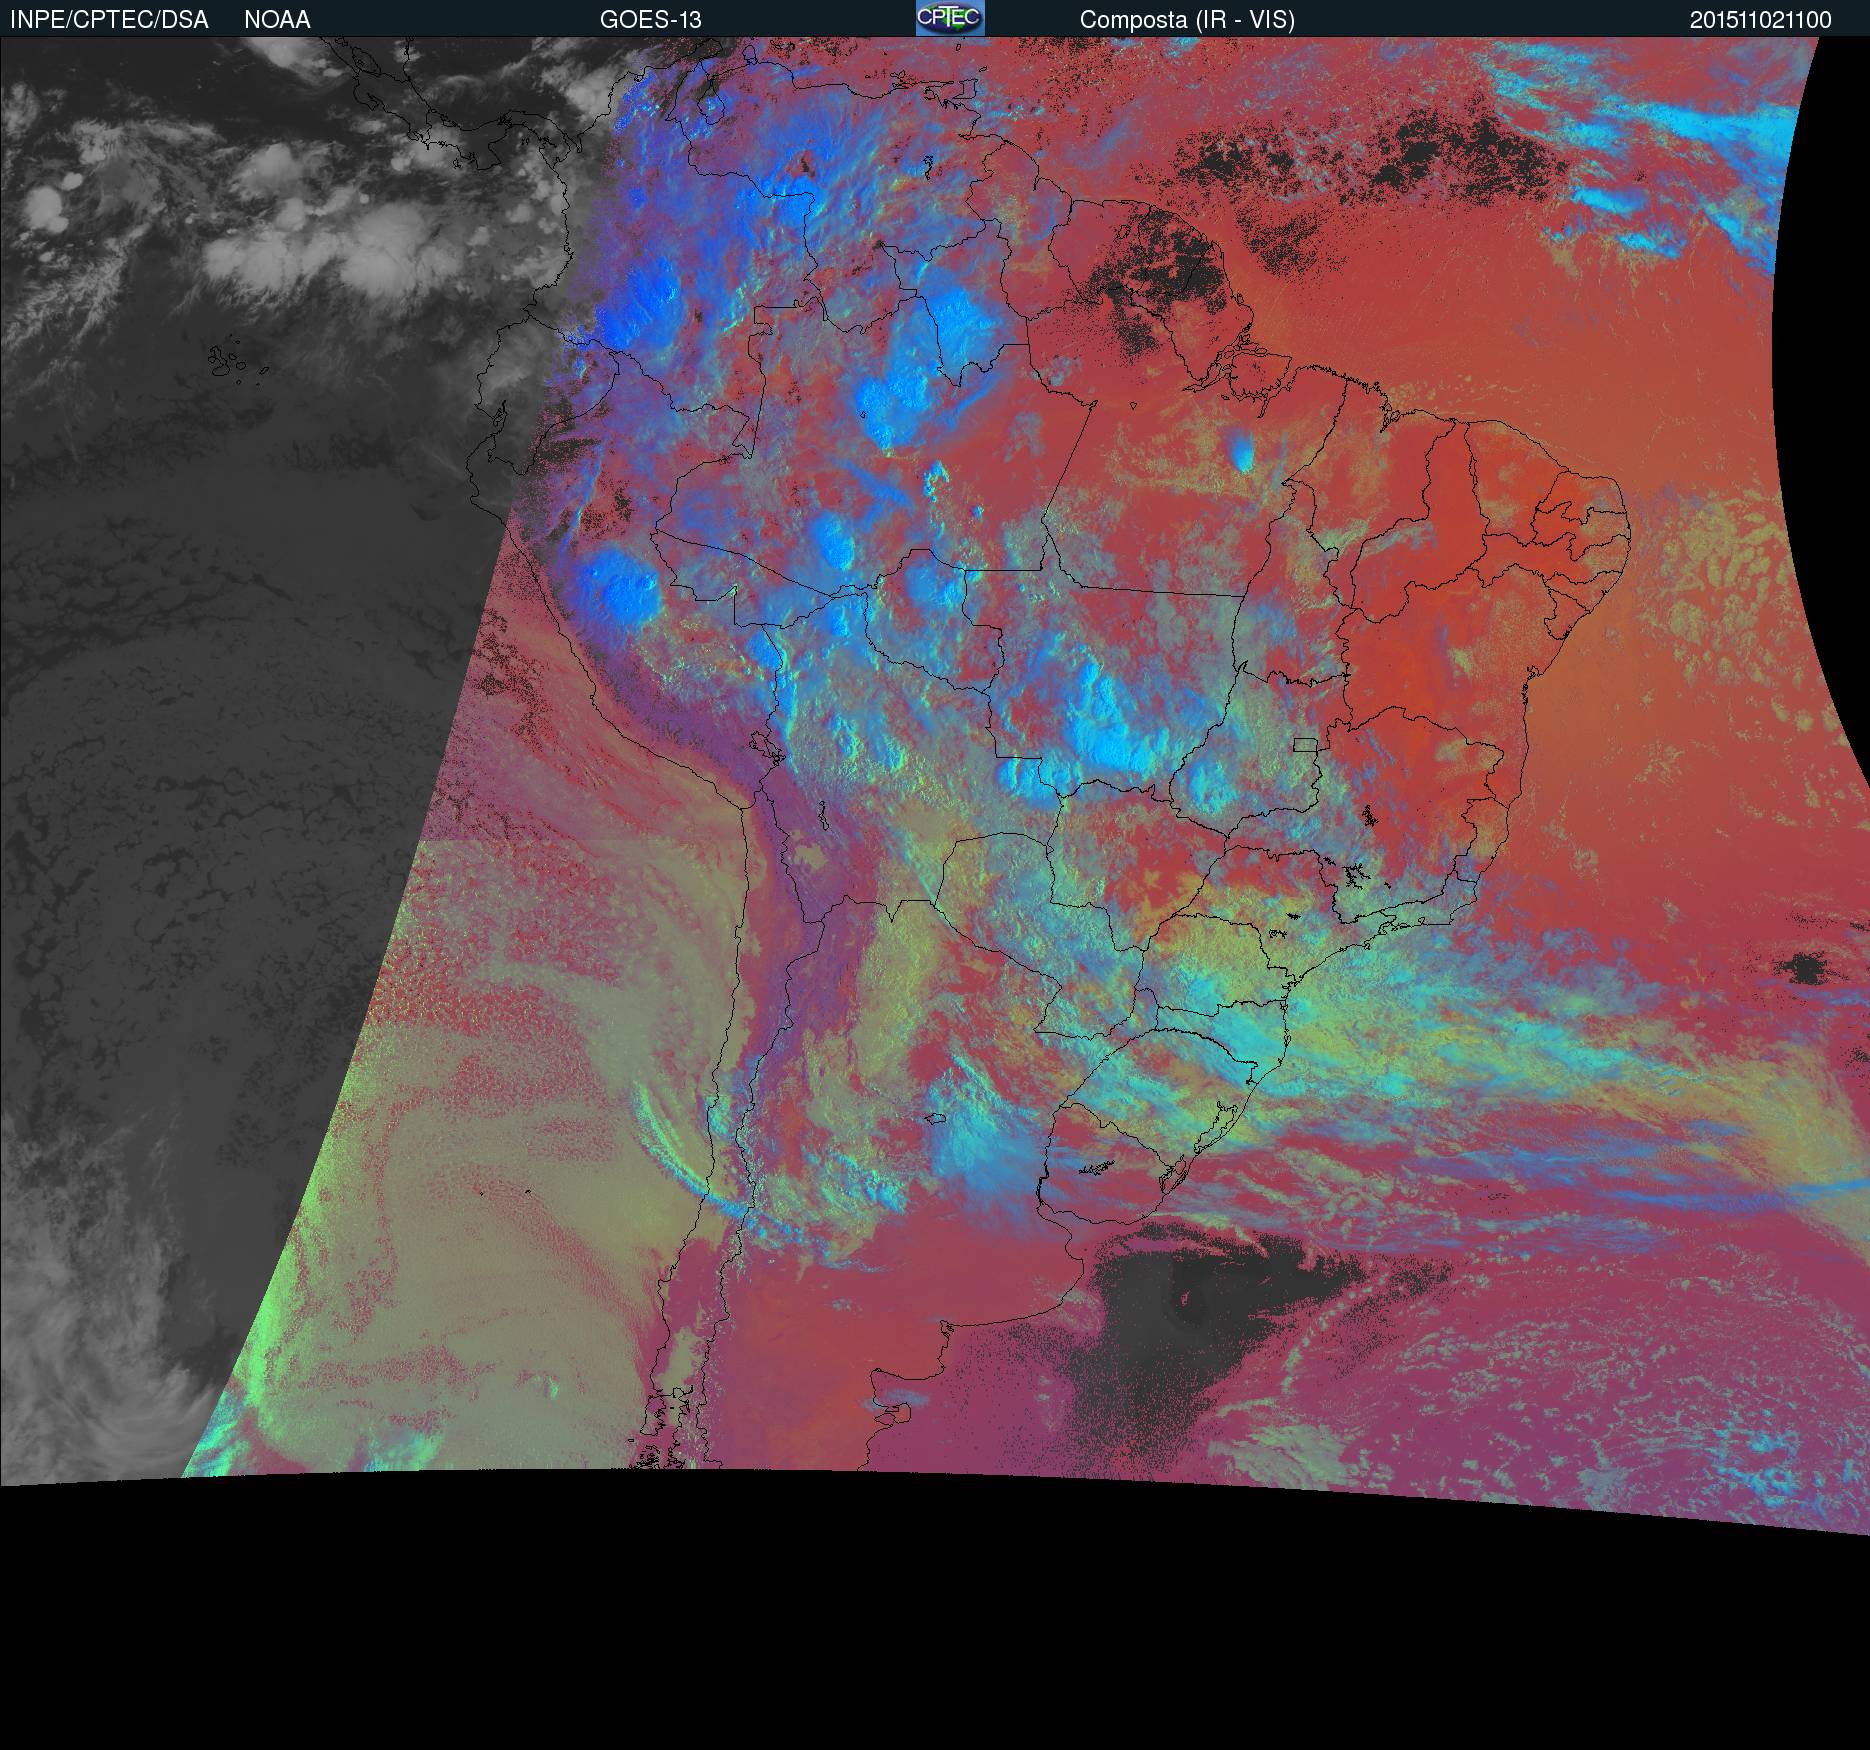
Task: Click the 201511021100 timestamp
Action: click(1760, 20)
